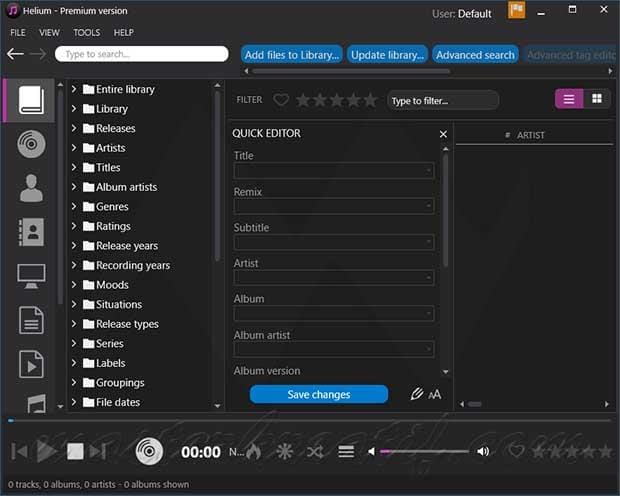The height and width of the screenshot is (496, 620).
Task: Open the Title field dropdown
Action: click(x=429, y=171)
